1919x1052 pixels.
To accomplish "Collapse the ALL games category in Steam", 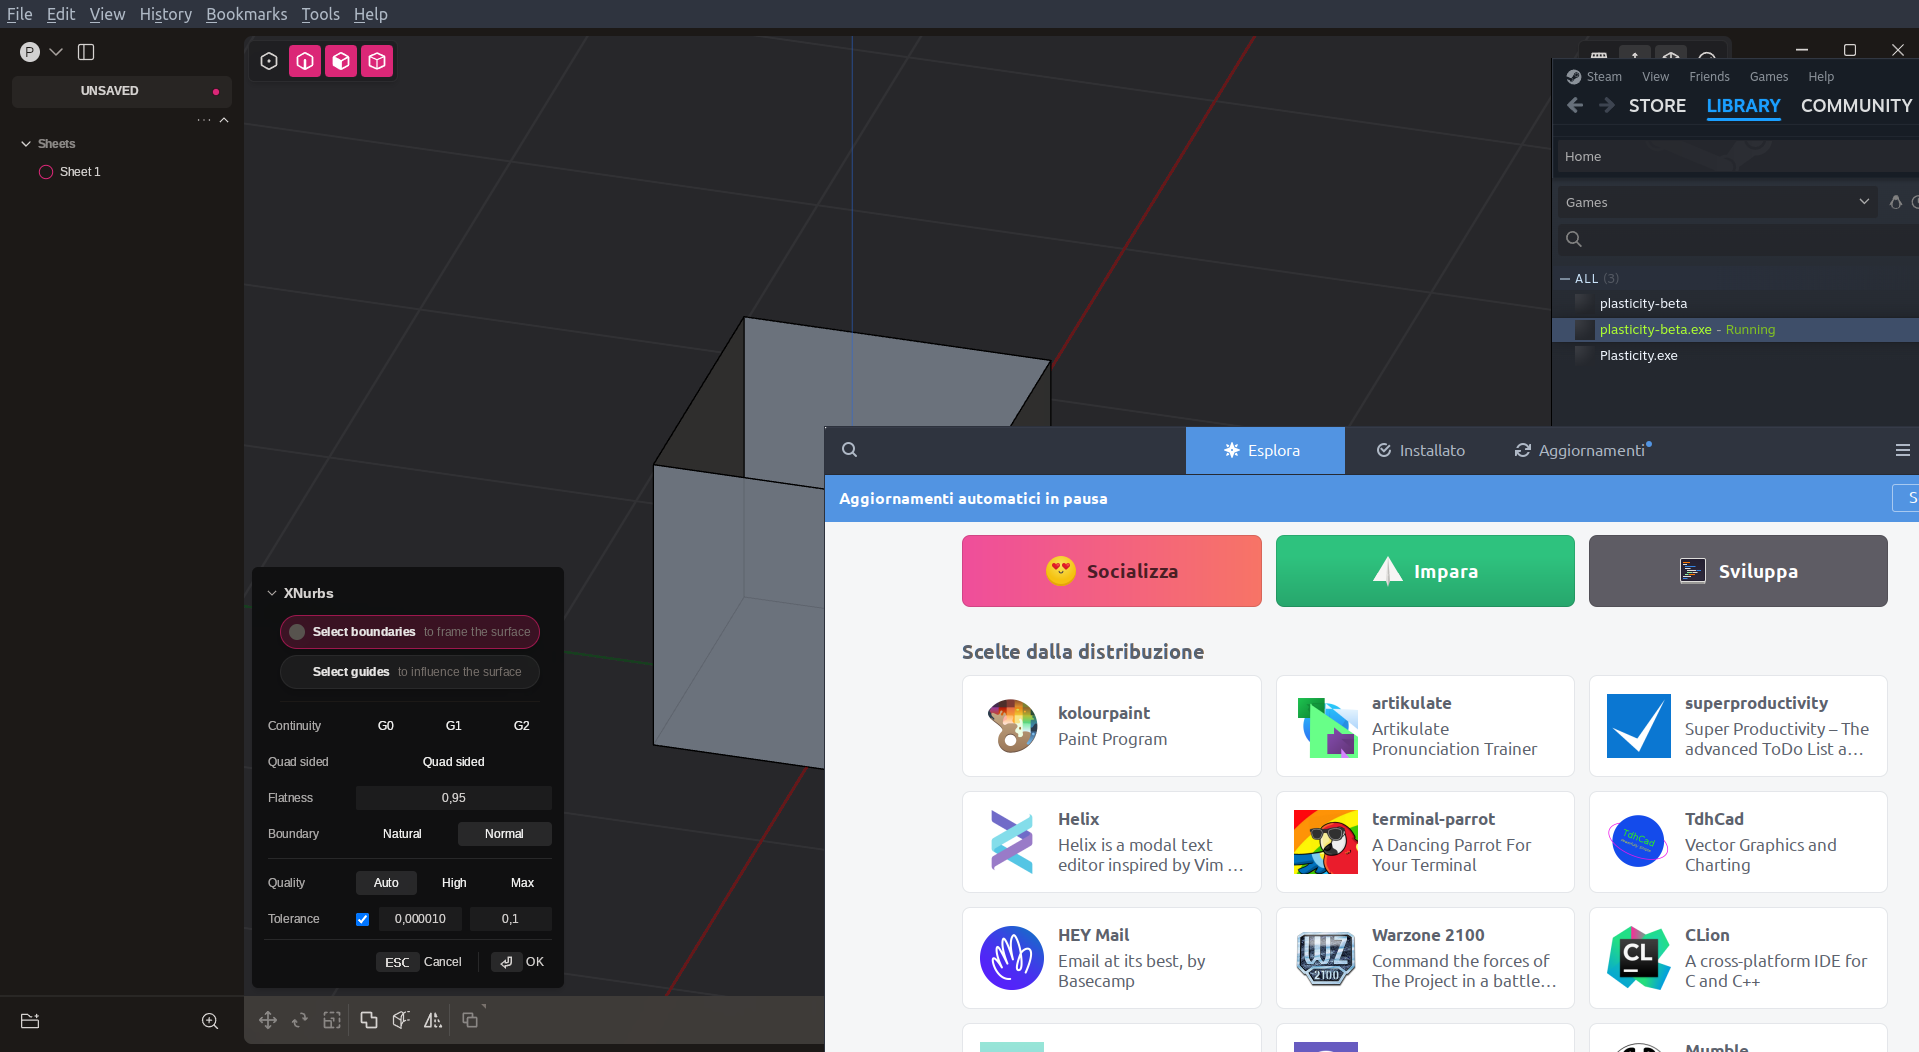I will tap(1565, 279).
